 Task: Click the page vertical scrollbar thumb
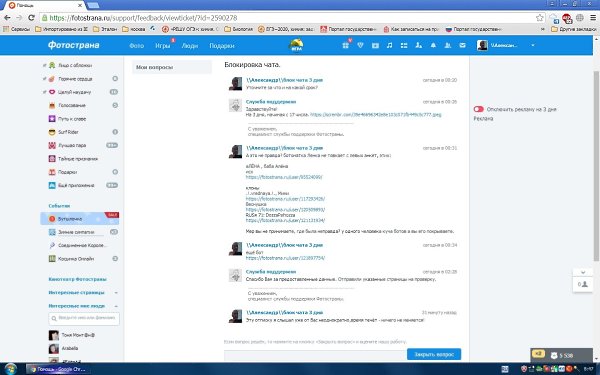point(596,166)
